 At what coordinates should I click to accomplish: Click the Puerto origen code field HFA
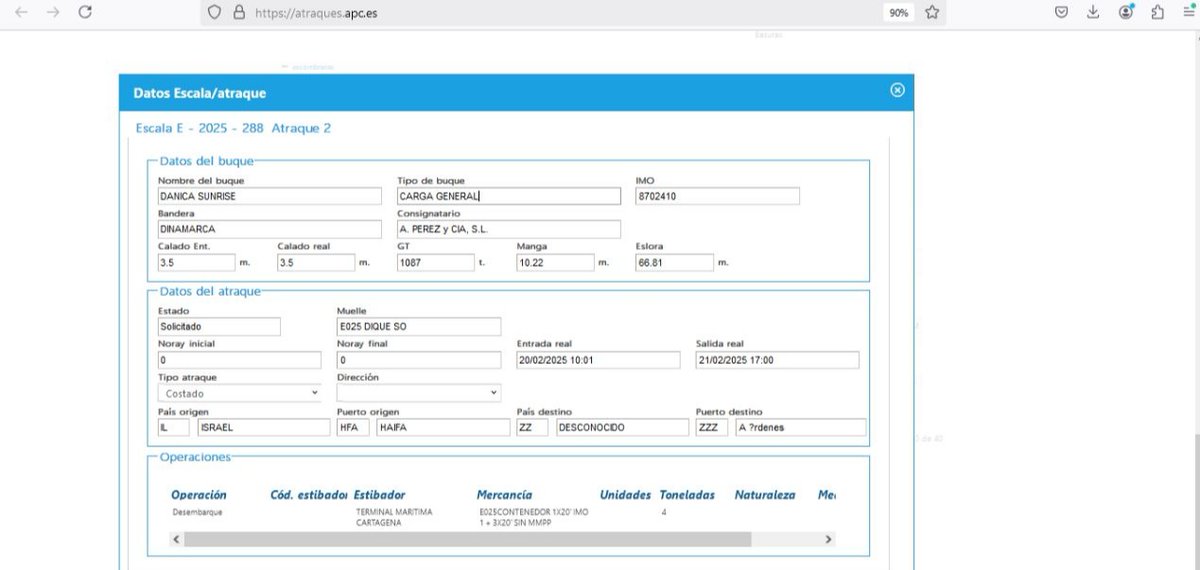pyautogui.click(x=353, y=427)
